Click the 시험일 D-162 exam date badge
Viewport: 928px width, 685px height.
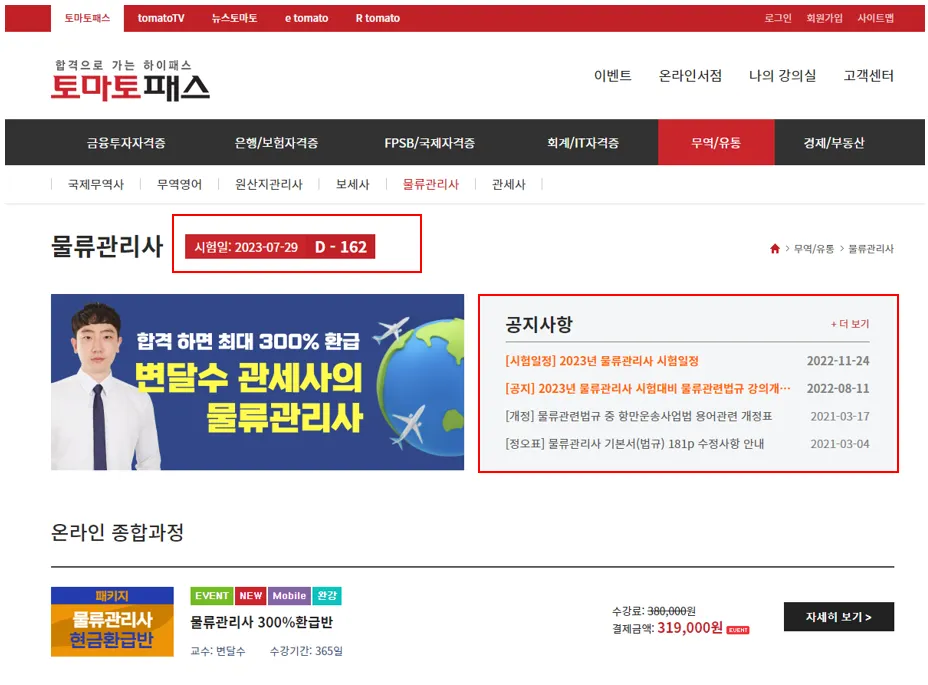click(280, 247)
